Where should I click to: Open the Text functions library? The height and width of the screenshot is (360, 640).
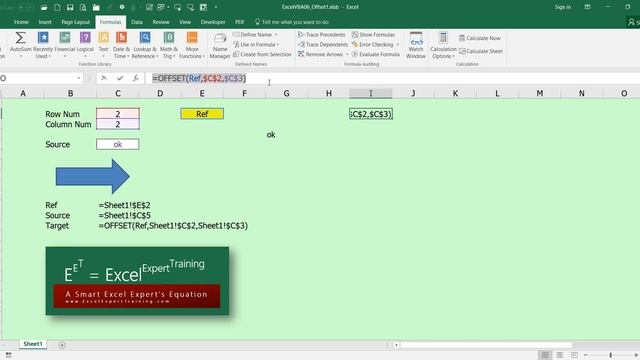point(103,45)
